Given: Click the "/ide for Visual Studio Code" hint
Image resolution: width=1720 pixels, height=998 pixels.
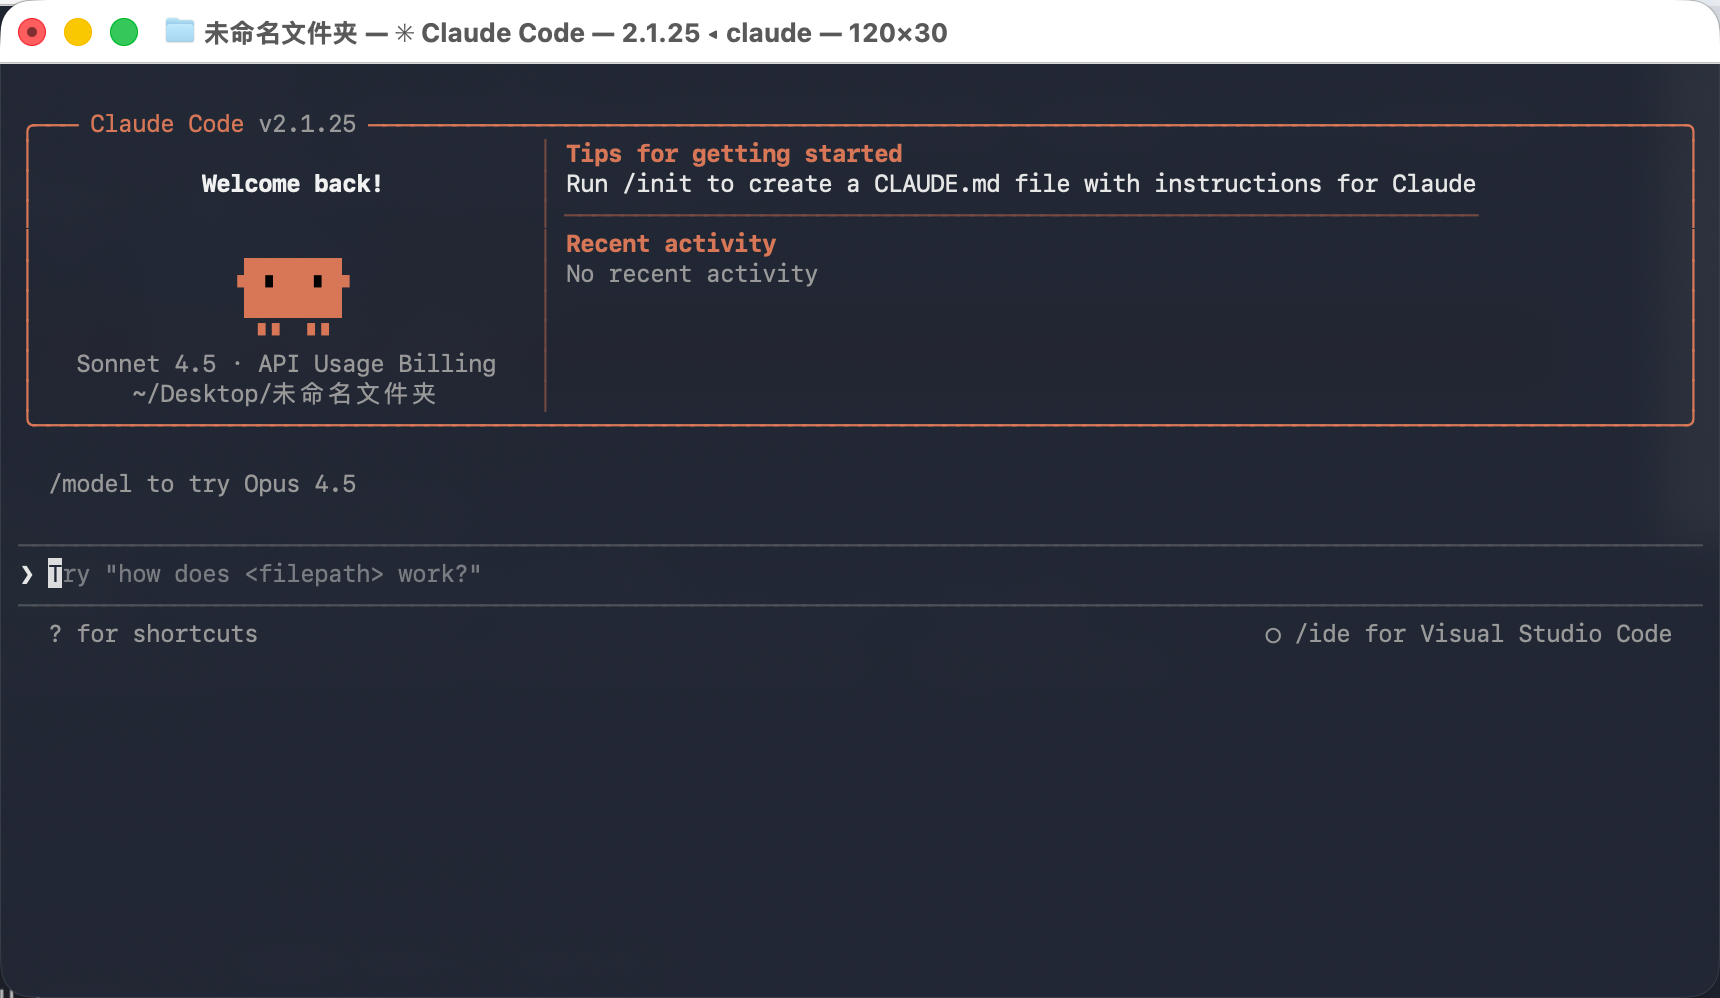Looking at the screenshot, I should pos(1482,634).
